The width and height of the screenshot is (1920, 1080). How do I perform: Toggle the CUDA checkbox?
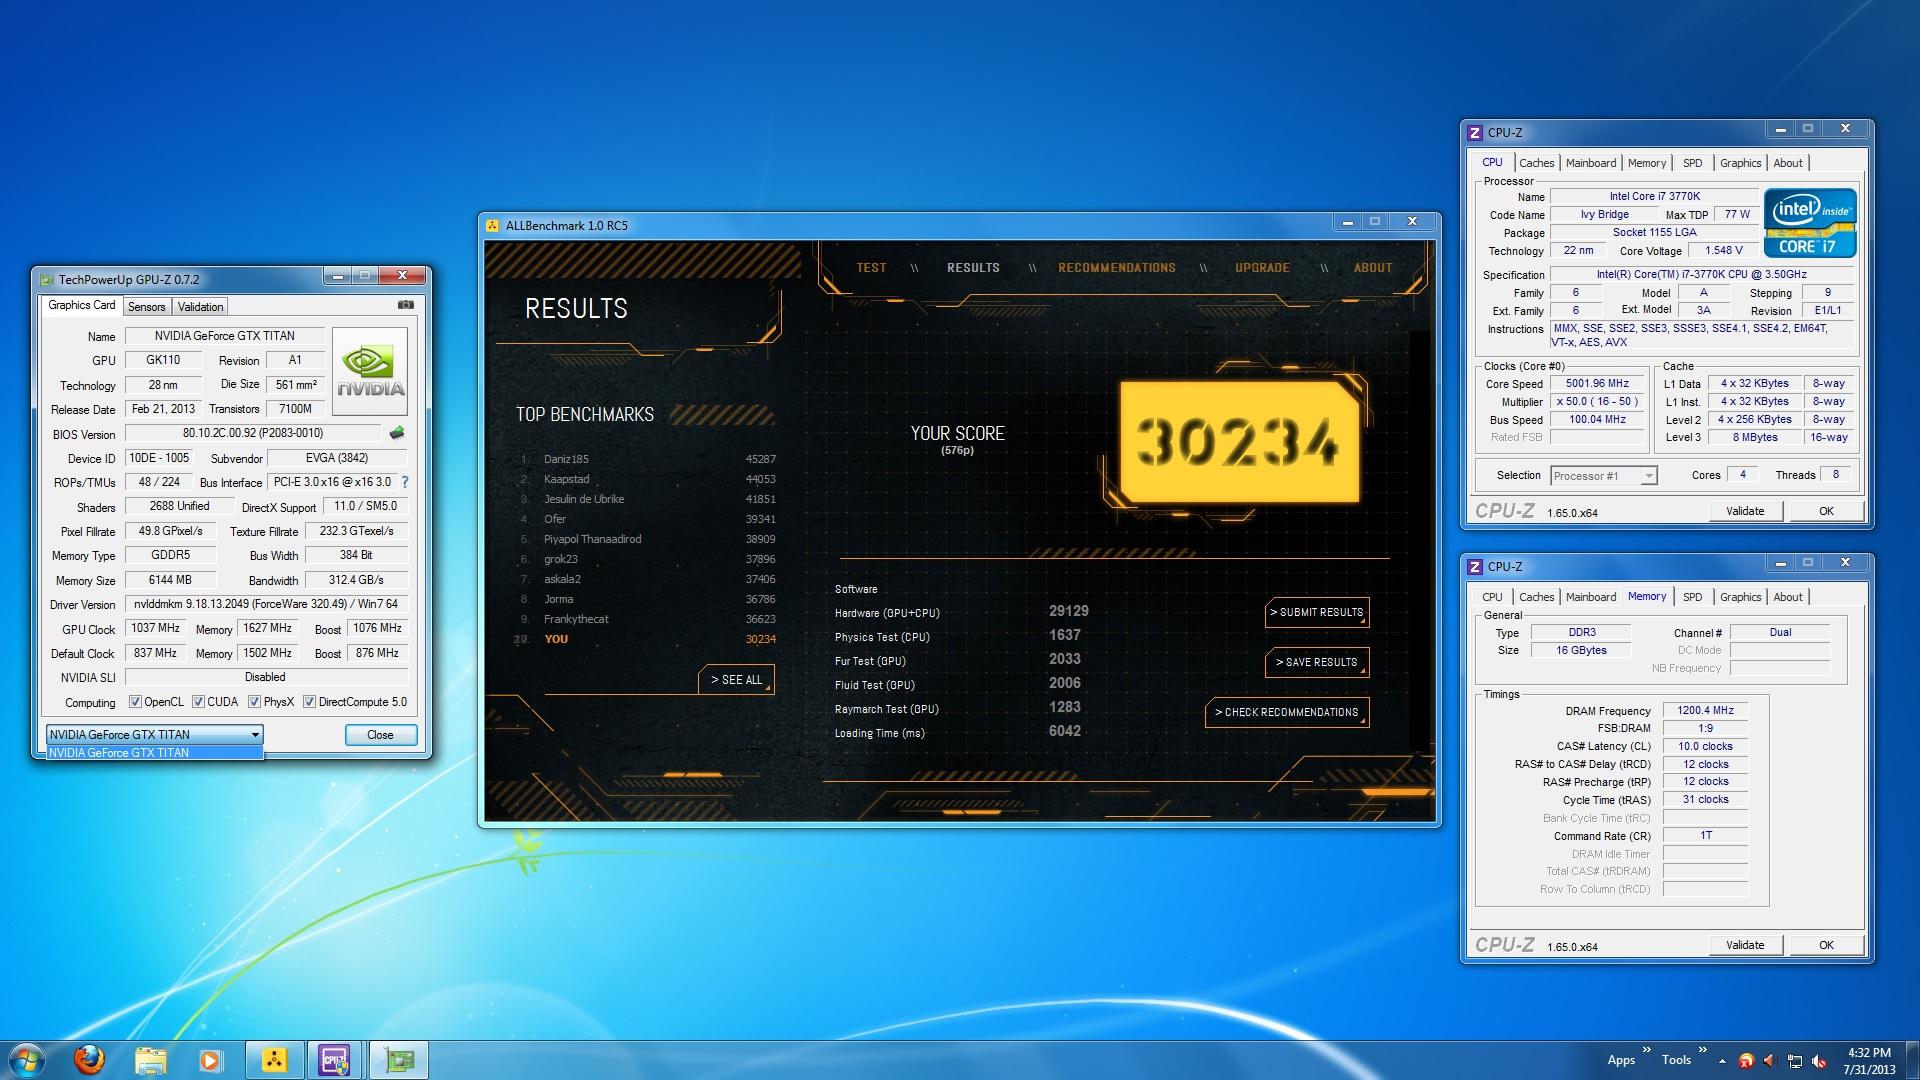coord(198,702)
